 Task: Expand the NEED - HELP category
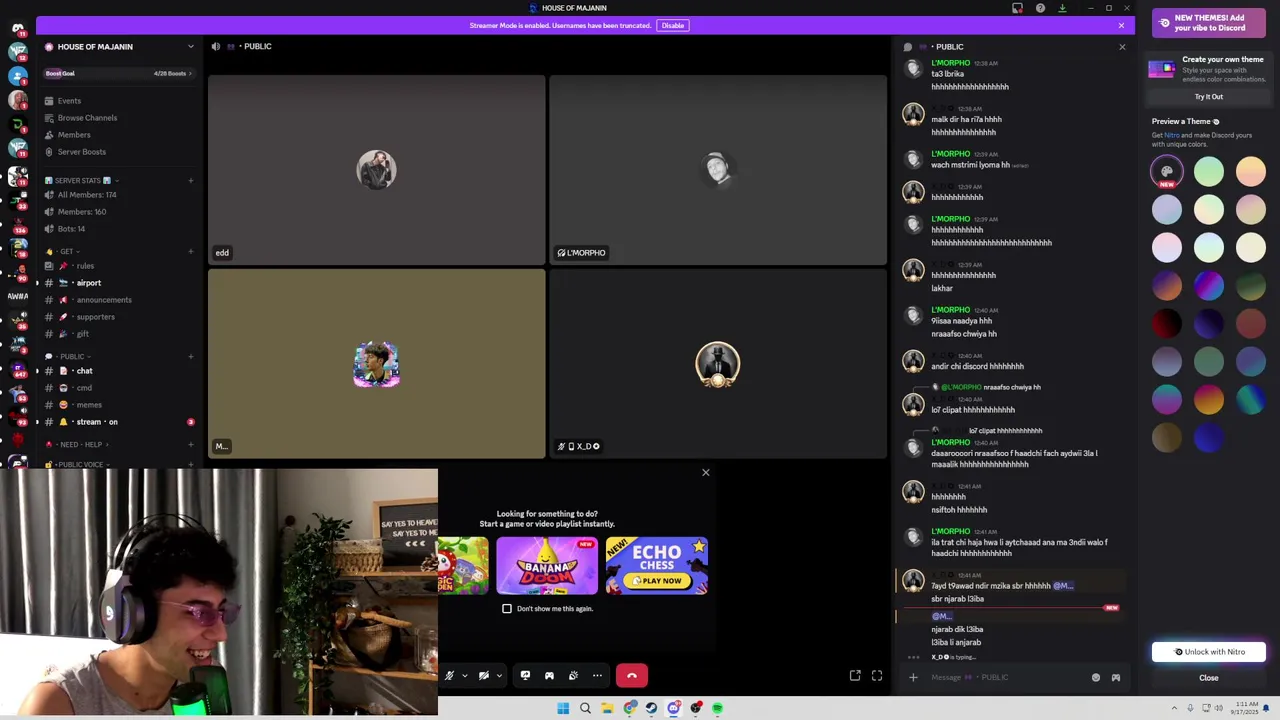[x=78, y=445]
